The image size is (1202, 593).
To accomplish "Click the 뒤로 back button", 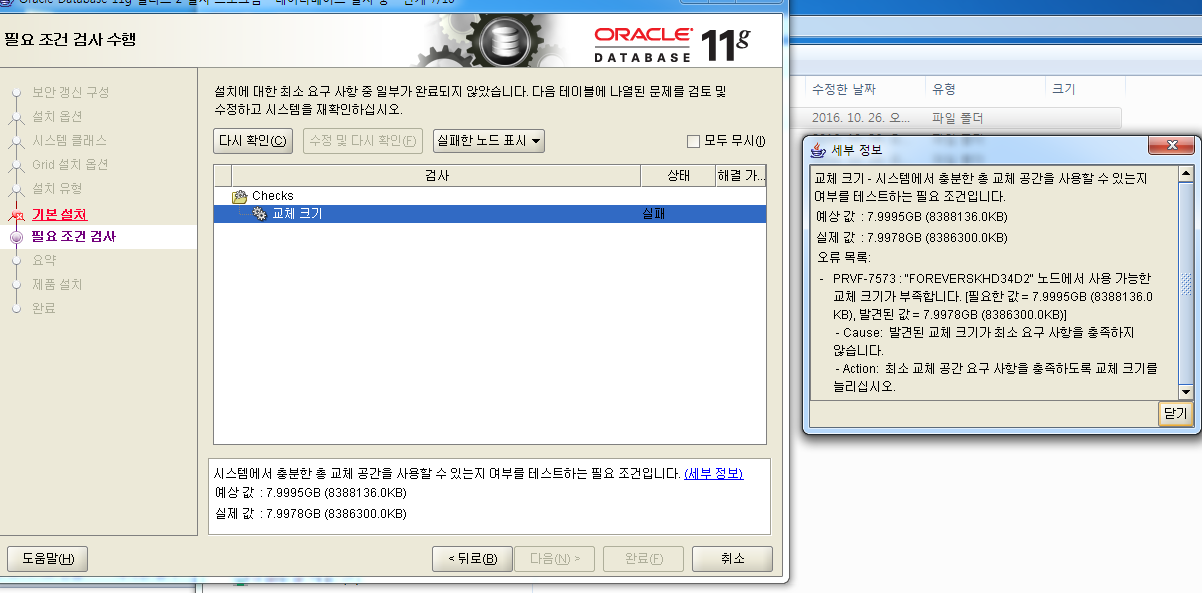I will pos(472,558).
